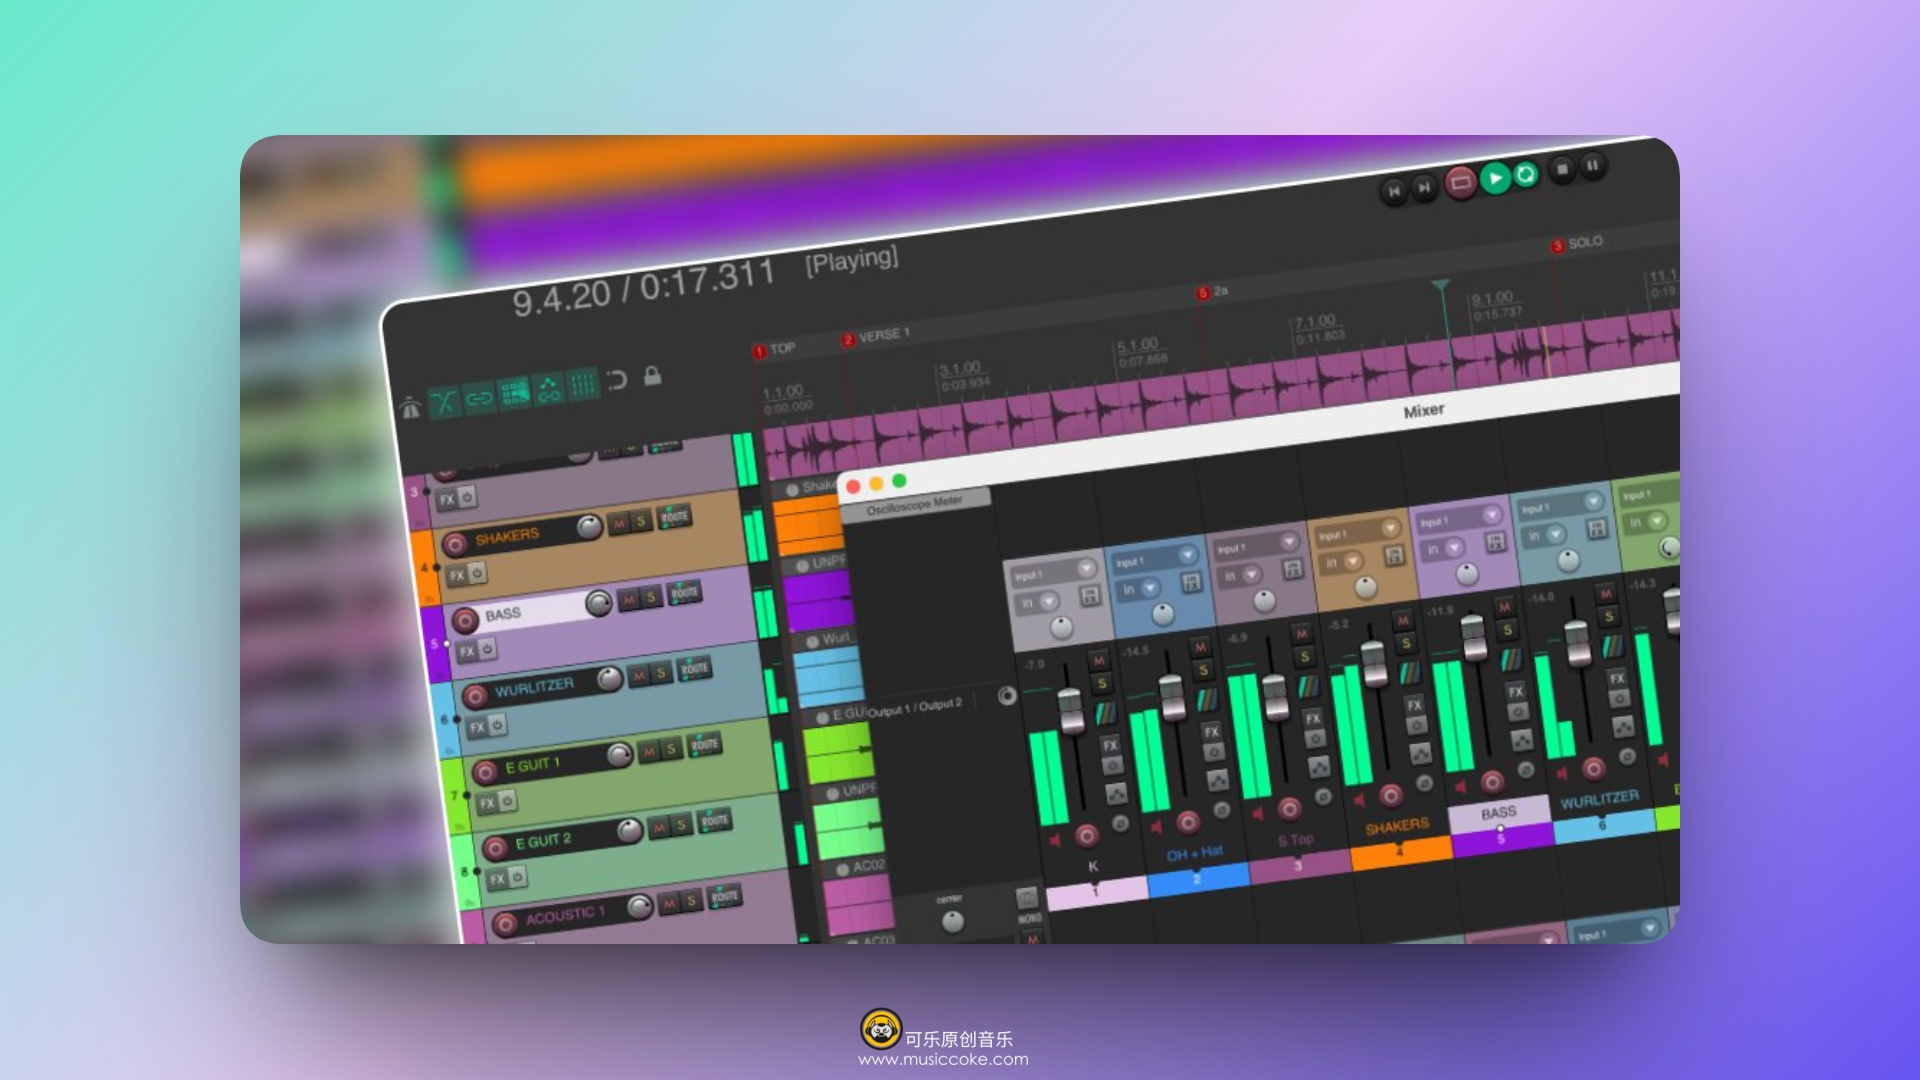Screen dimensions: 1920x1080
Task: Open the FX button on the E GUIT 1 track
Action: pyautogui.click(x=487, y=803)
